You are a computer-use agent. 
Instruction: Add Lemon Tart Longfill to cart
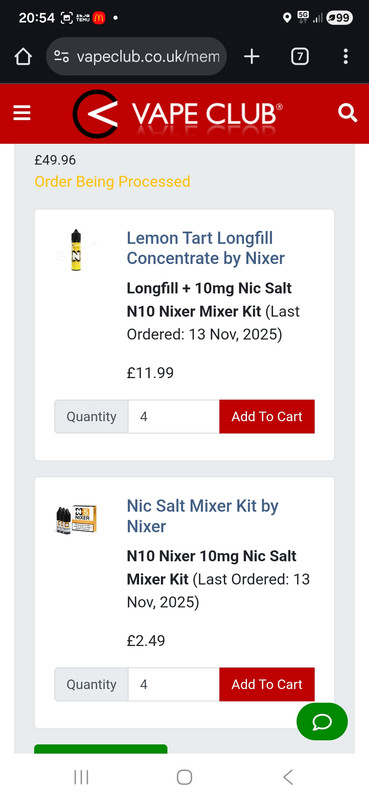coord(267,417)
